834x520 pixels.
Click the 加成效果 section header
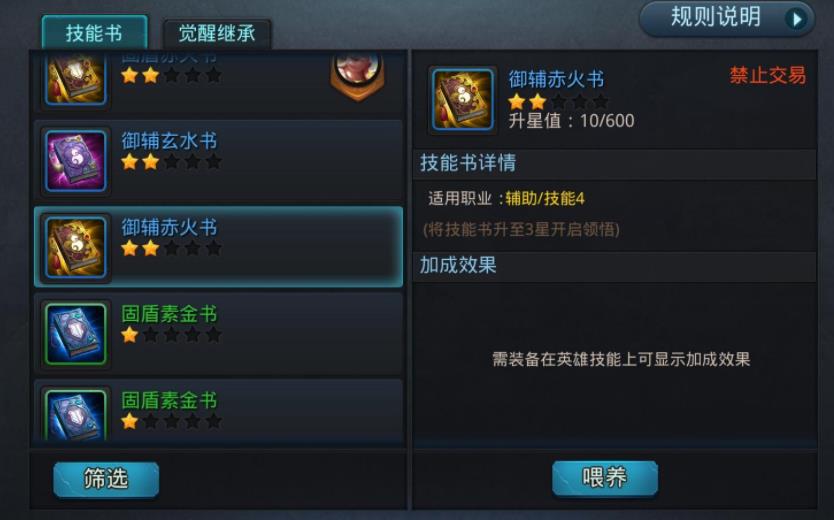point(615,265)
